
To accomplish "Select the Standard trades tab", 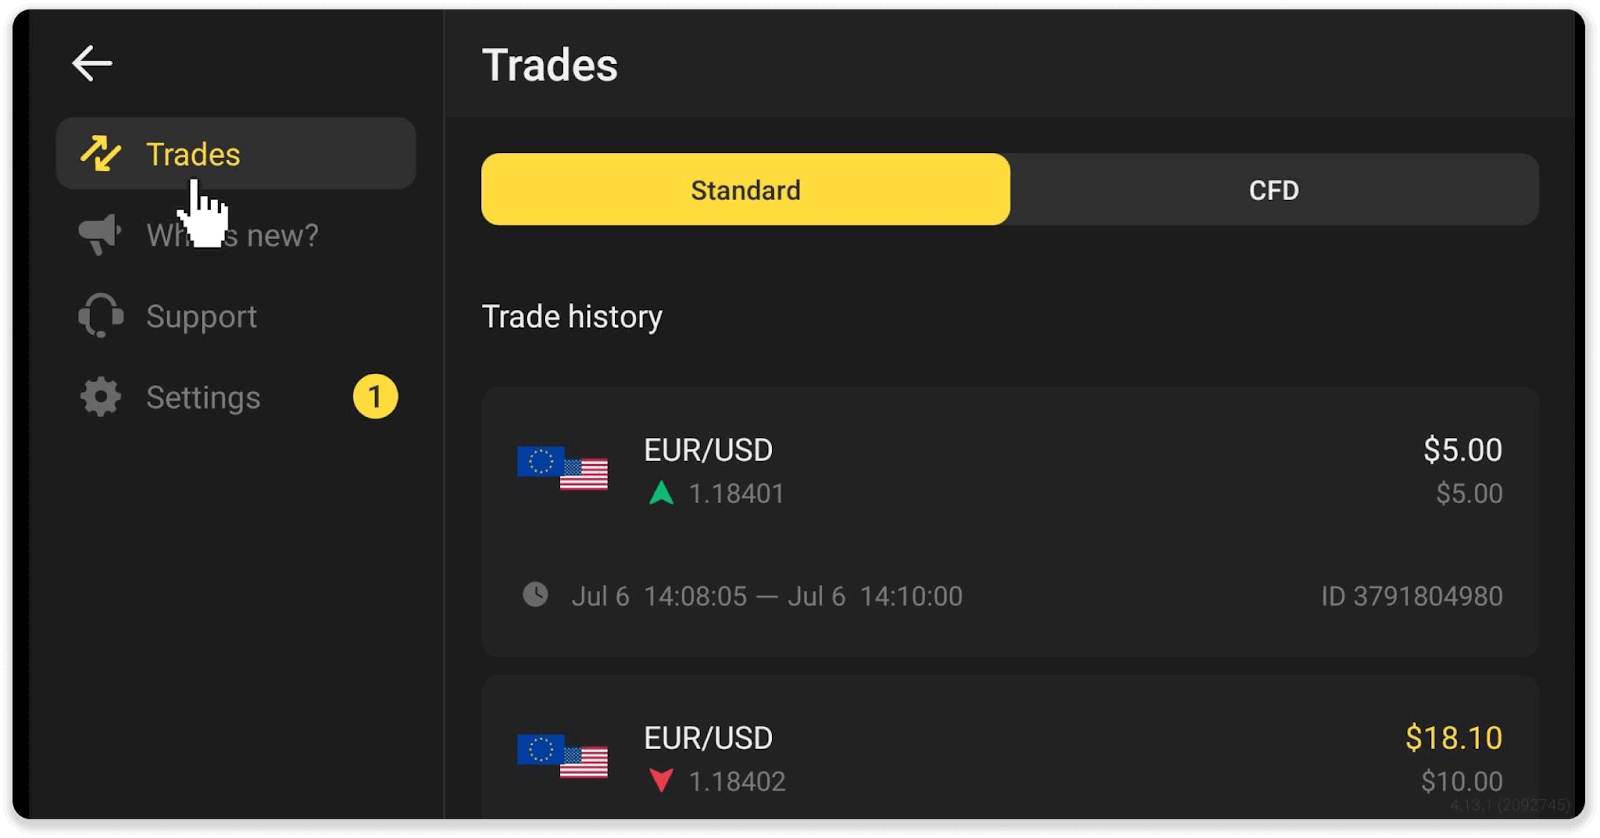I will tap(745, 189).
